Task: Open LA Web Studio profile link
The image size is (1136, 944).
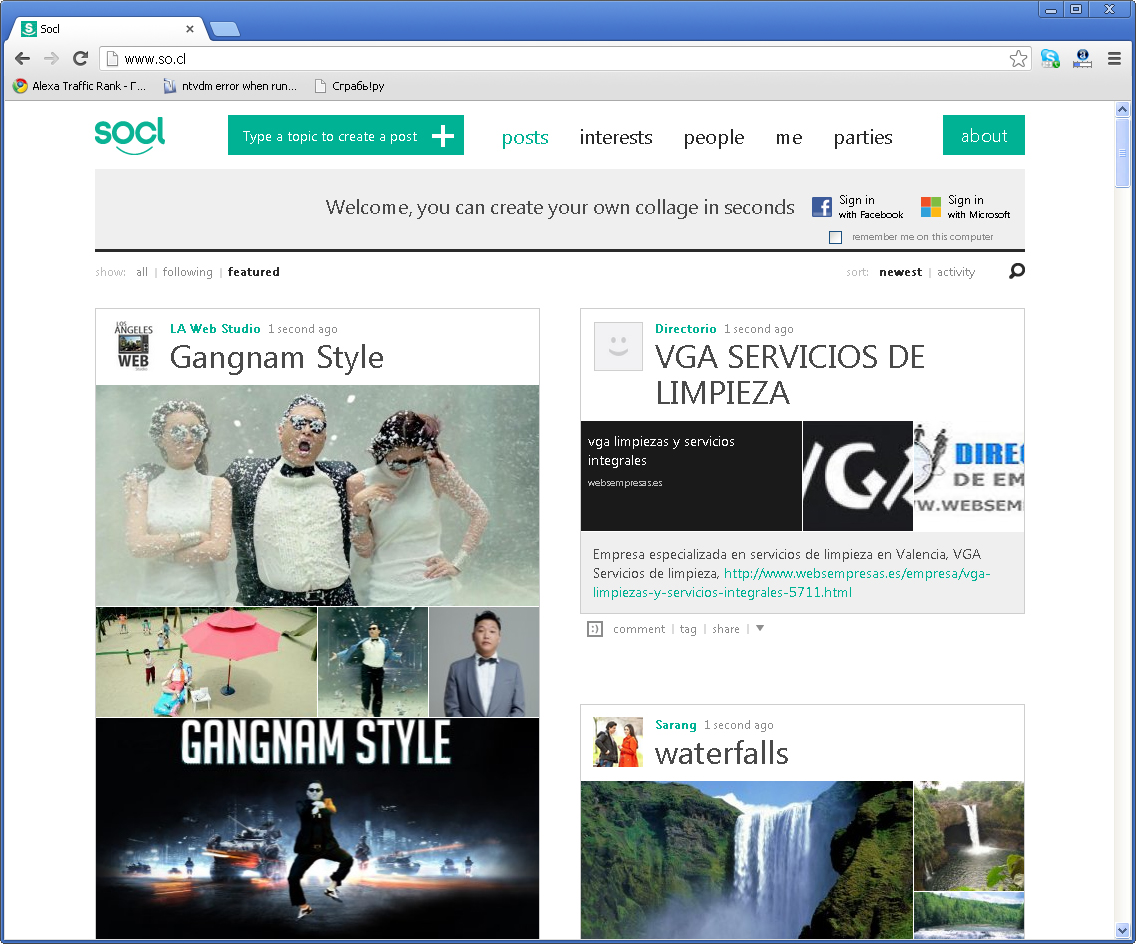Action: pos(215,328)
